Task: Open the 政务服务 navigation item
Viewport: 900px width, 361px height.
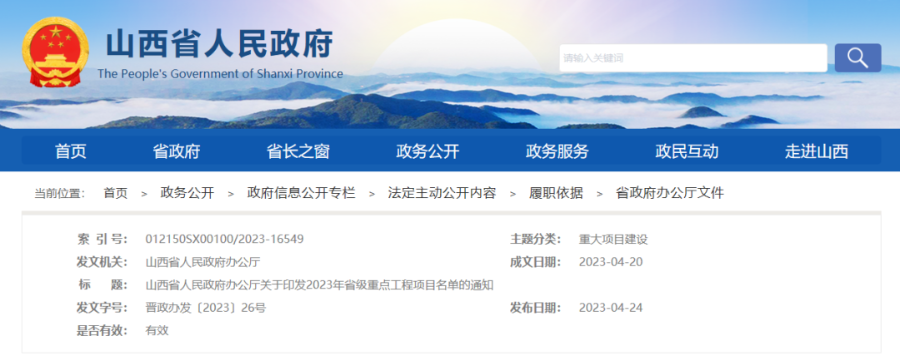Action: [x=557, y=152]
